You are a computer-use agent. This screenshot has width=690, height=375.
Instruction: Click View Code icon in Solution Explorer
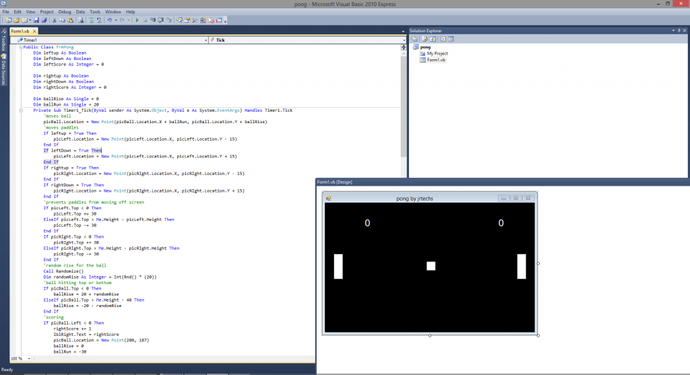point(443,39)
